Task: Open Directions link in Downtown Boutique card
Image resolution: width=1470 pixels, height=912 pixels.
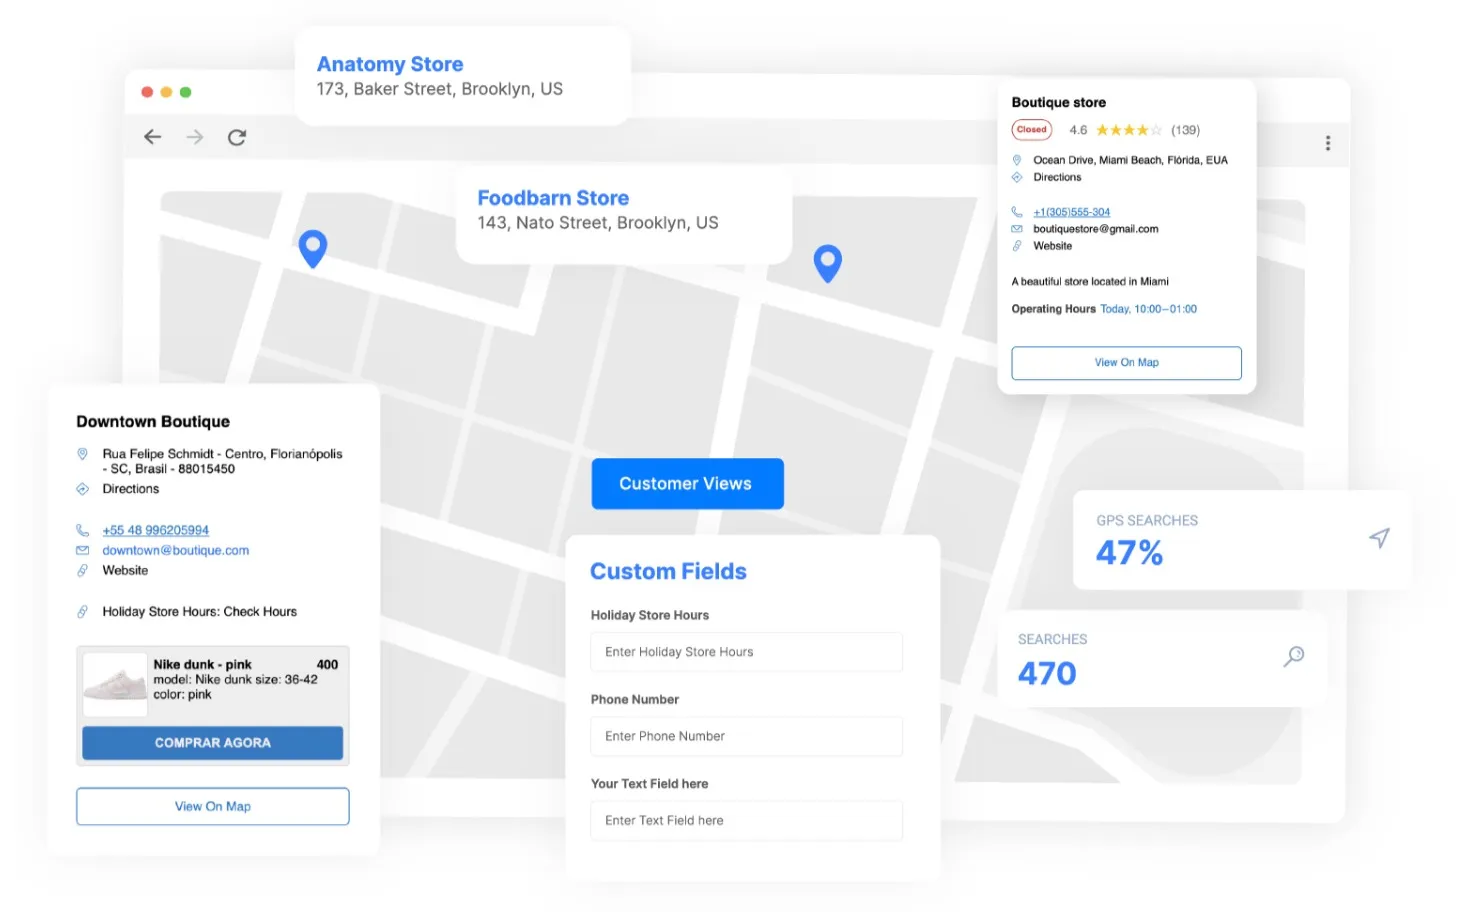Action: point(131,489)
